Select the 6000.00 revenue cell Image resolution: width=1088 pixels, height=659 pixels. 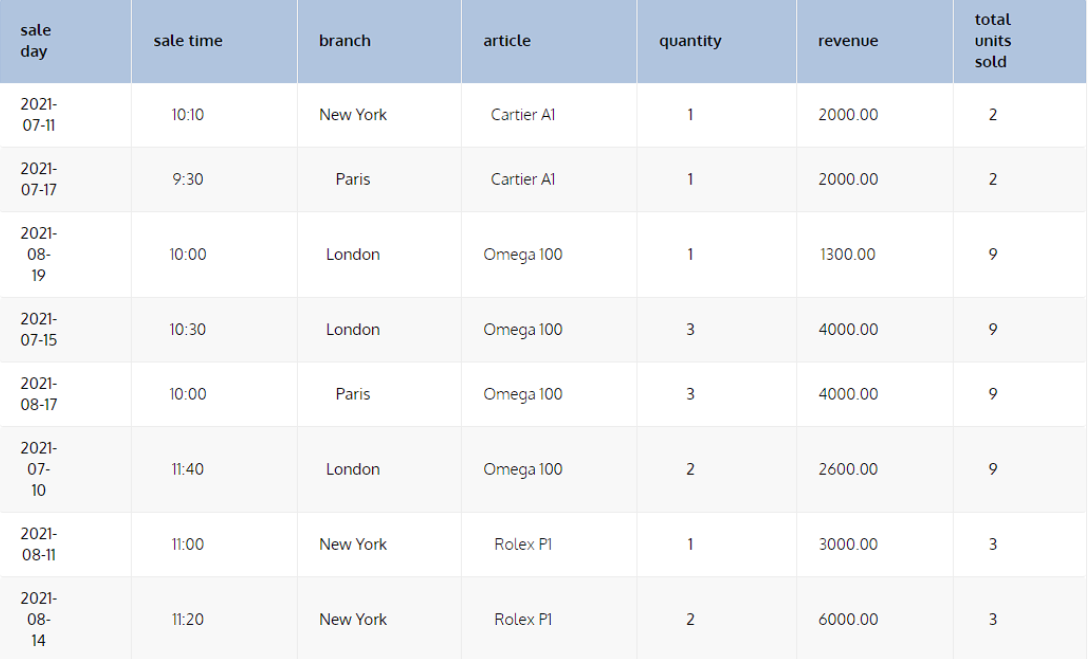click(848, 620)
